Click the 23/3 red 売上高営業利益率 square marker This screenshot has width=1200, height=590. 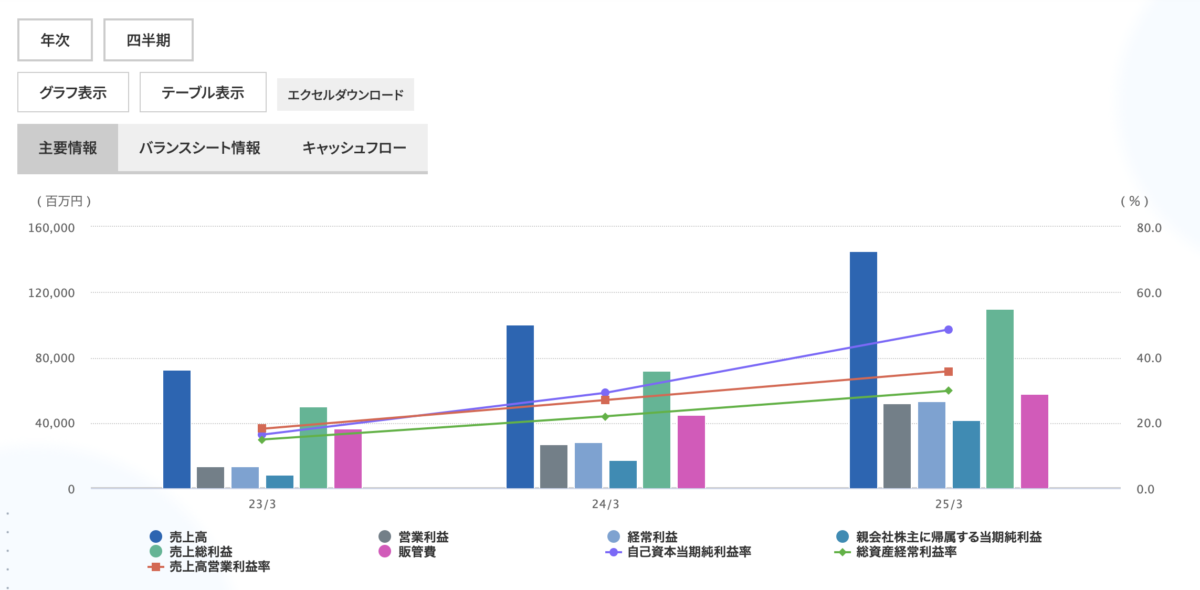pyautogui.click(x=262, y=429)
